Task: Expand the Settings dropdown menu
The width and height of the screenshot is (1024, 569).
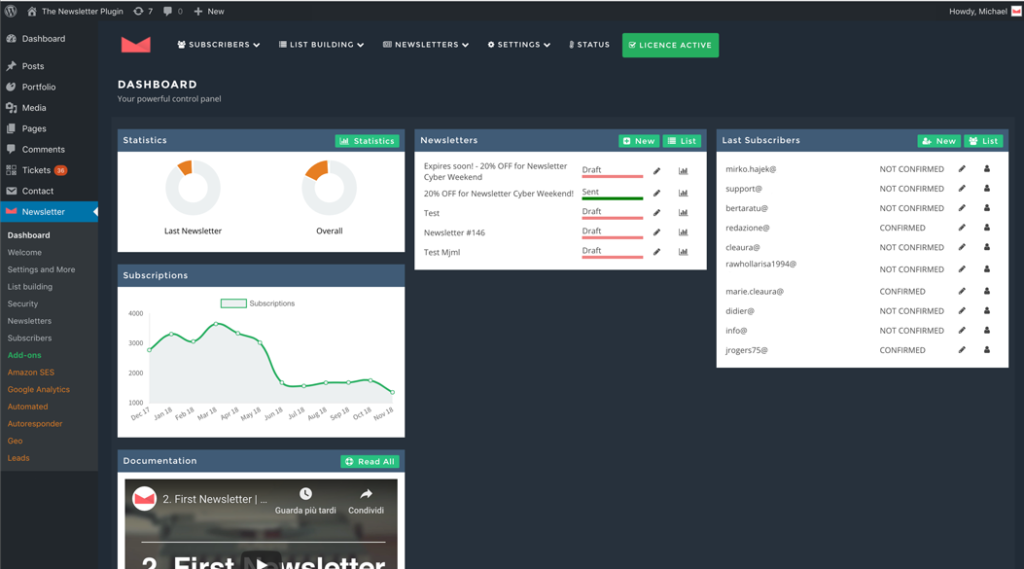Action: click(x=519, y=44)
